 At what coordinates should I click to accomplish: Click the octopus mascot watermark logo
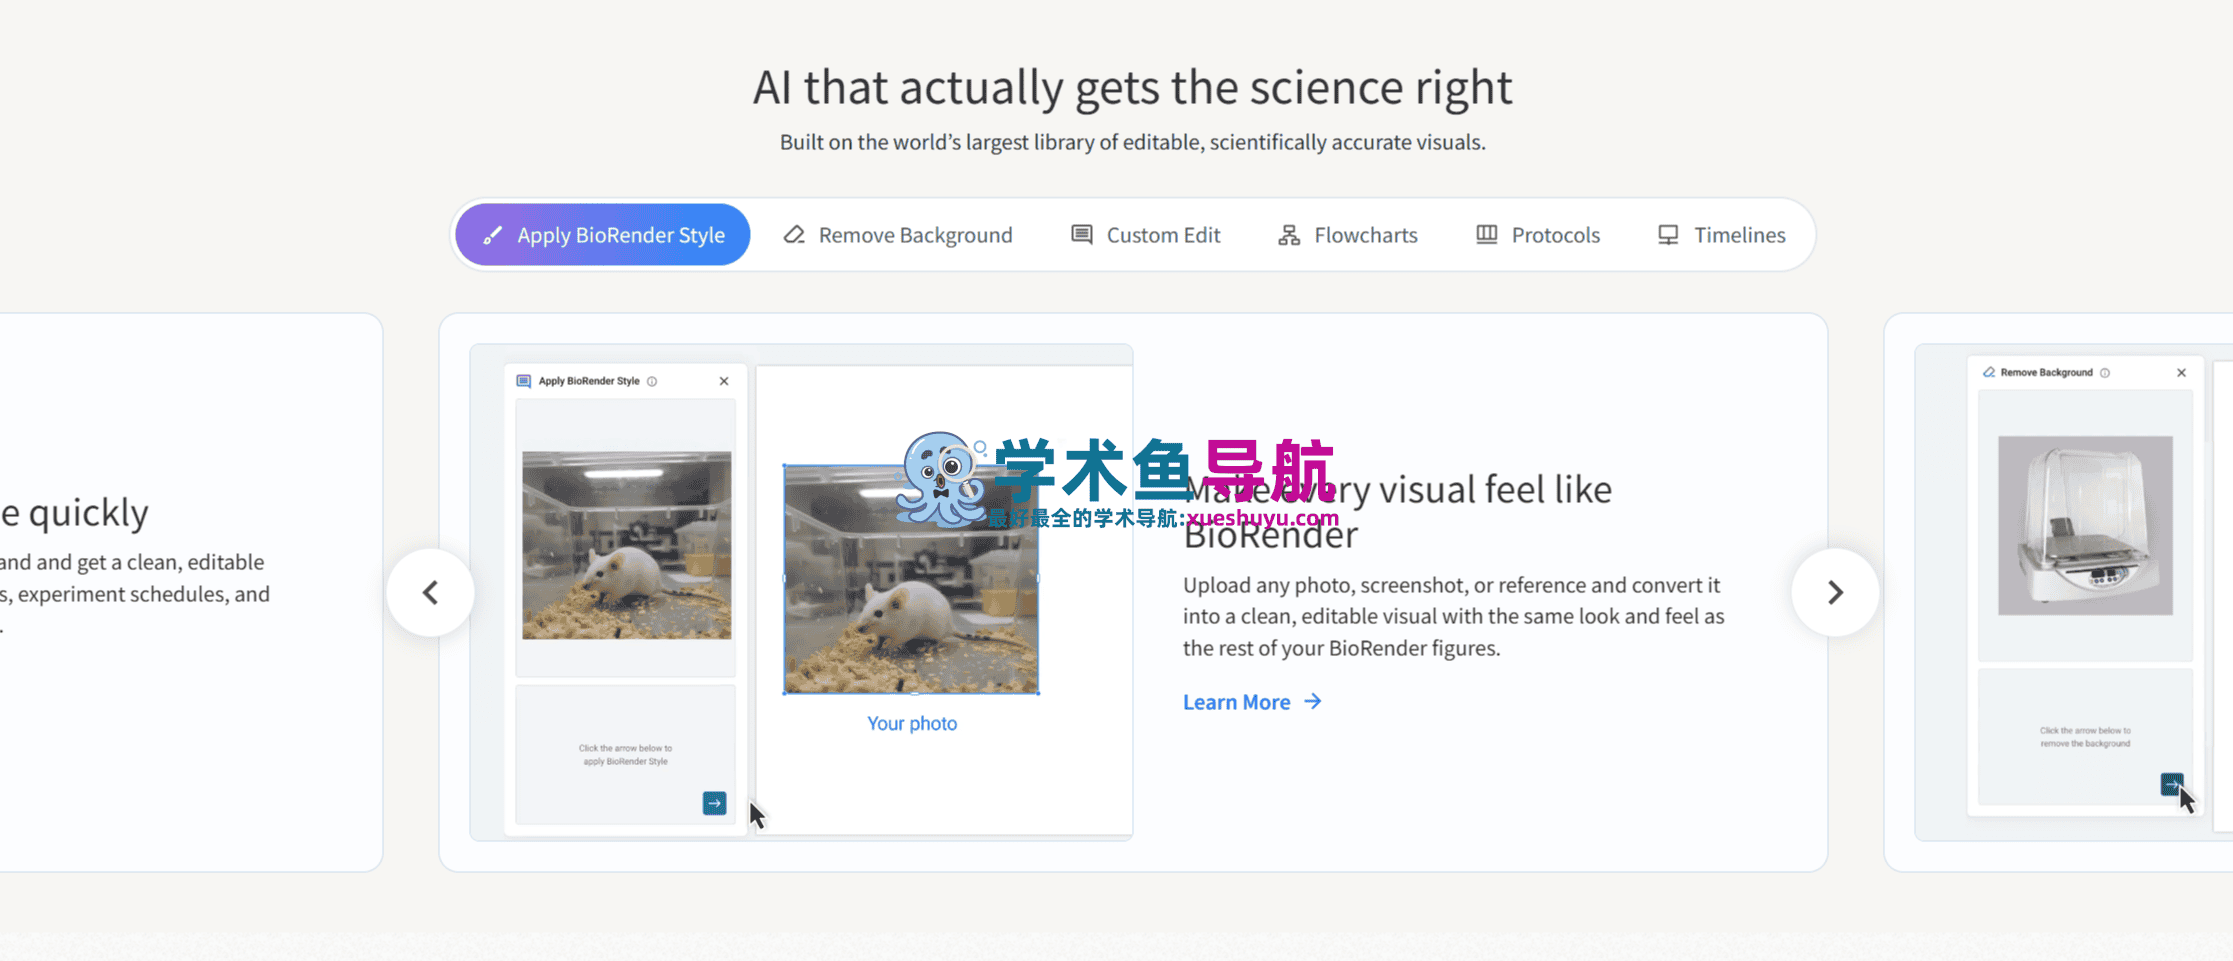click(x=938, y=478)
